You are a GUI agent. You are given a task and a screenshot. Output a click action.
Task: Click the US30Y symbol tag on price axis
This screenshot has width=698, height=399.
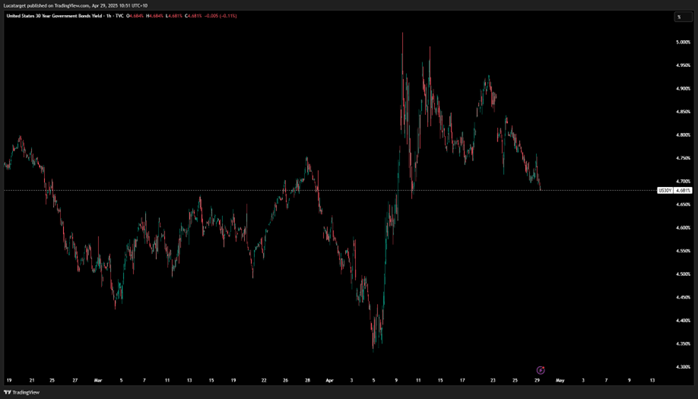(x=665, y=190)
